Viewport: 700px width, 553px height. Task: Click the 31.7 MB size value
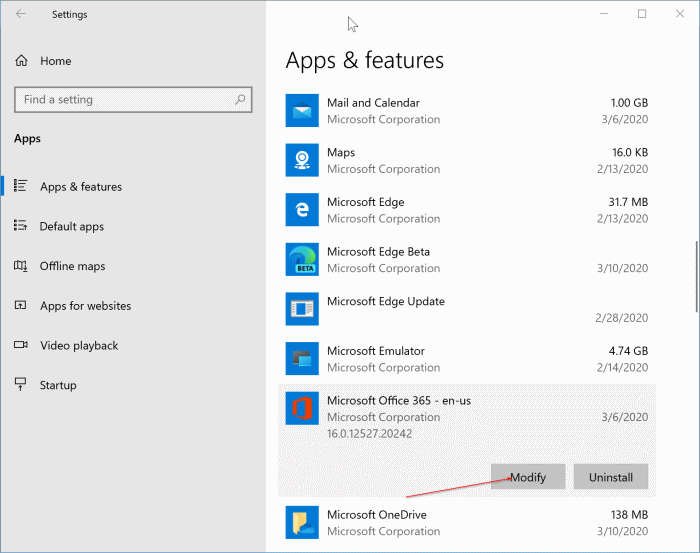point(628,202)
